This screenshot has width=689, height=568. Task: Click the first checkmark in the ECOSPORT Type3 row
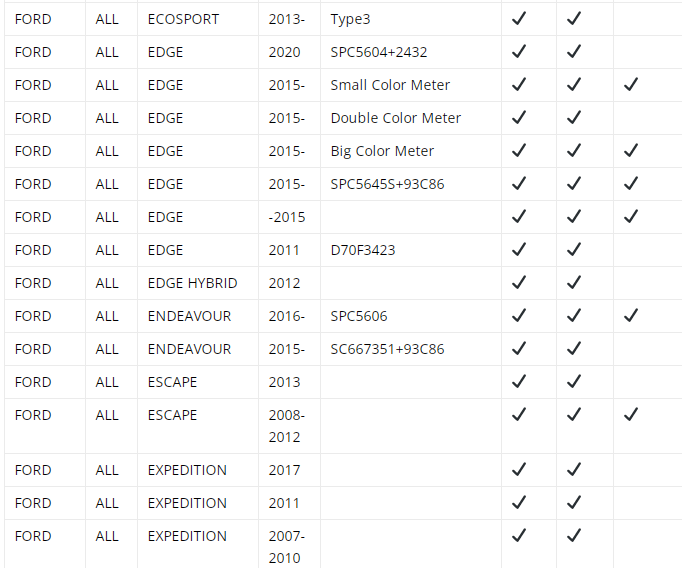[519, 18]
